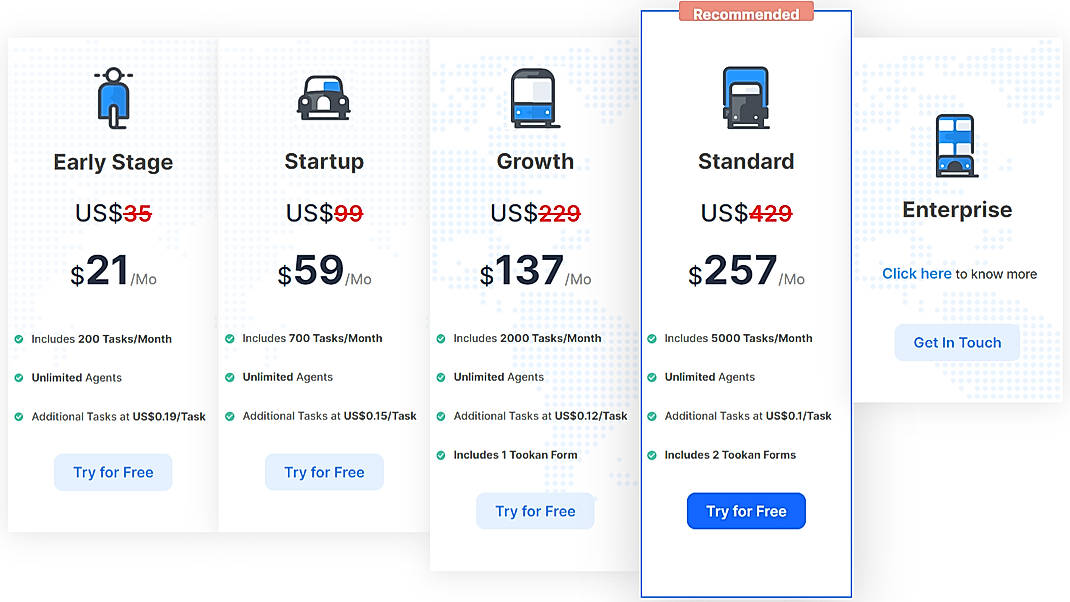The height and width of the screenshot is (602, 1070).
Task: Click checkmark next to Additional Tasks at US$0.19/Task
Action: coord(20,416)
